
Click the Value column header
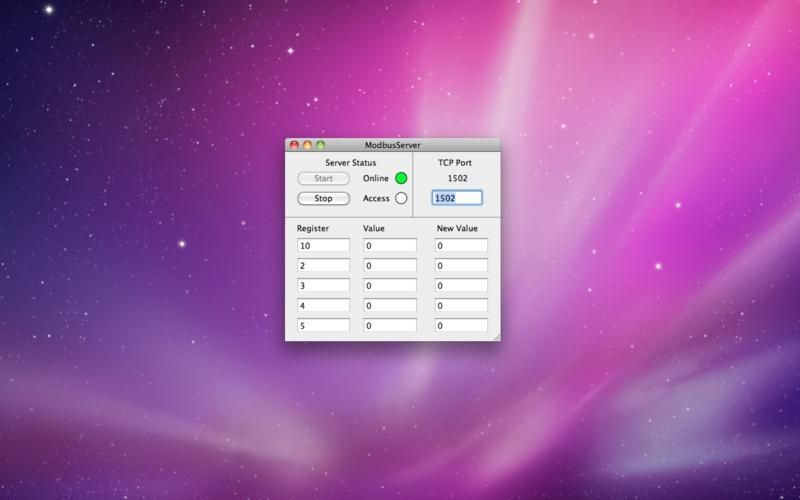374,228
